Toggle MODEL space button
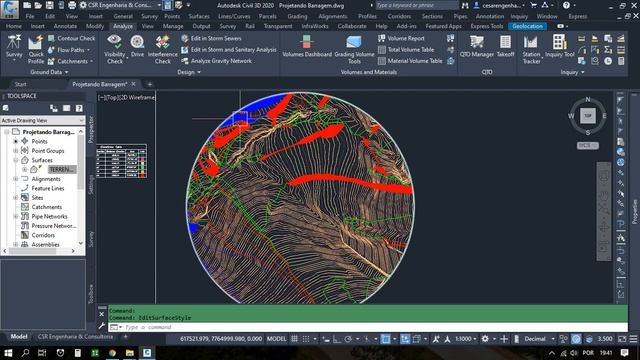The height and width of the screenshot is (360, 640). (x=276, y=339)
